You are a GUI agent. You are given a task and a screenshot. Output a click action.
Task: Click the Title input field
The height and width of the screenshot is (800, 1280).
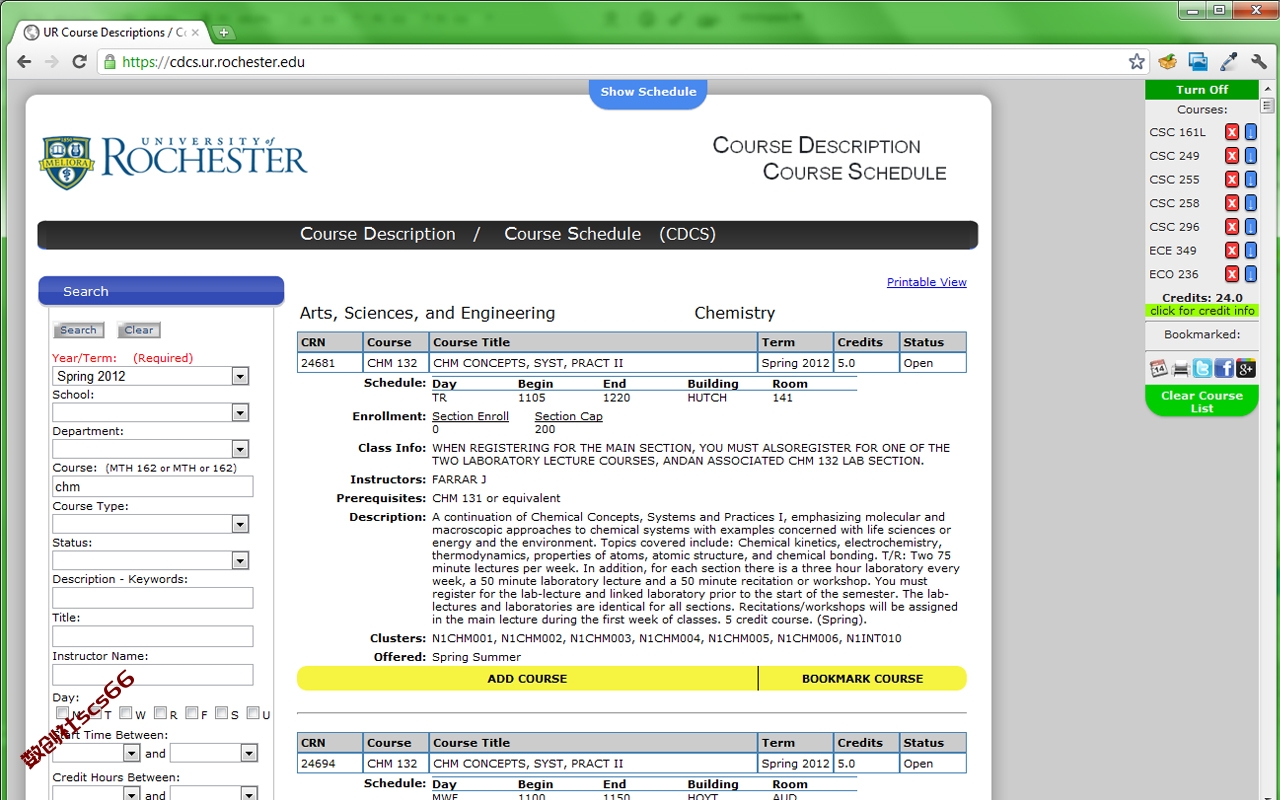click(153, 636)
